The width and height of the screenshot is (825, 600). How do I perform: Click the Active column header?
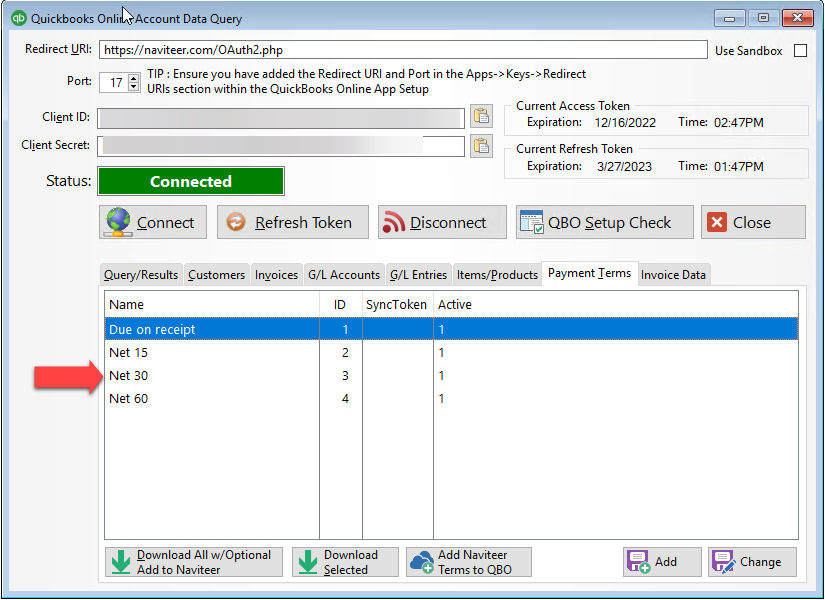616,304
